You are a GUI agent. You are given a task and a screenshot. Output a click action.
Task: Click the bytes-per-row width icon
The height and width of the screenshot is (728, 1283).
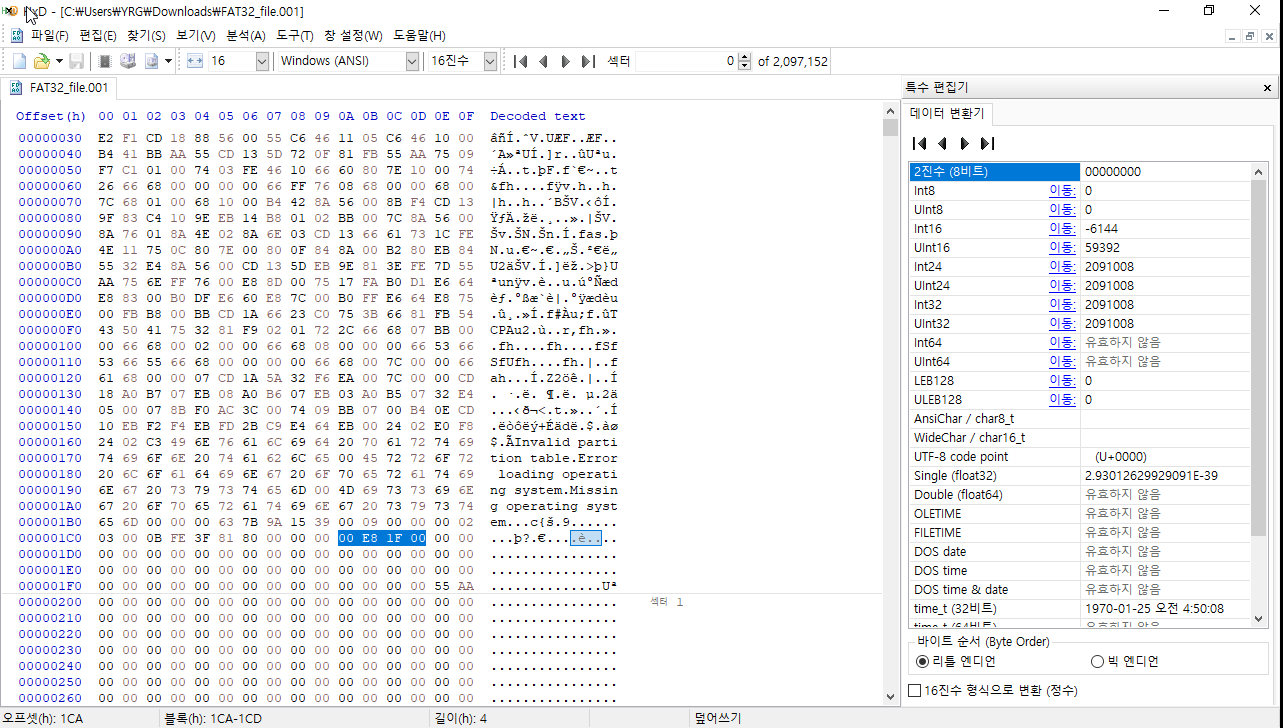tap(195, 61)
